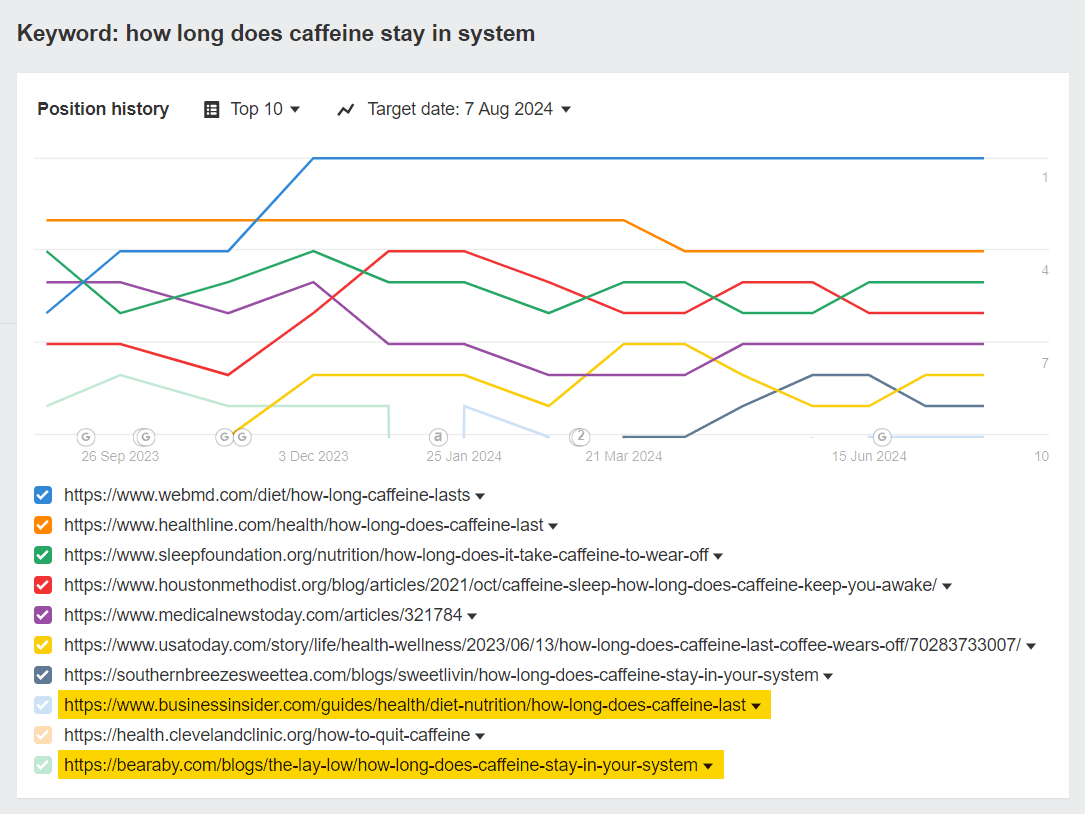1085x814 pixels.
Task: Disable the sleepfoundation.org line via its checkbox
Action: point(42,555)
